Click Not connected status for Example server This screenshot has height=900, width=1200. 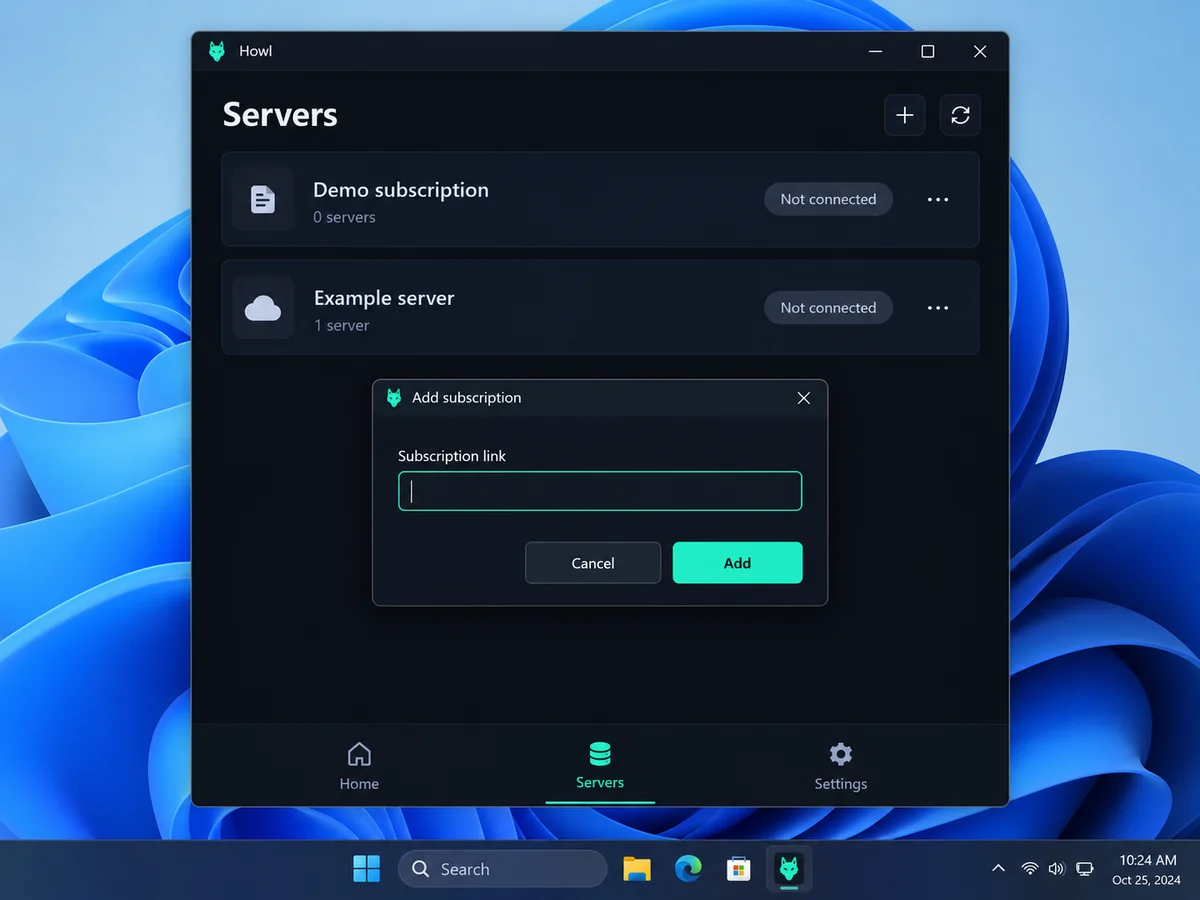point(828,308)
